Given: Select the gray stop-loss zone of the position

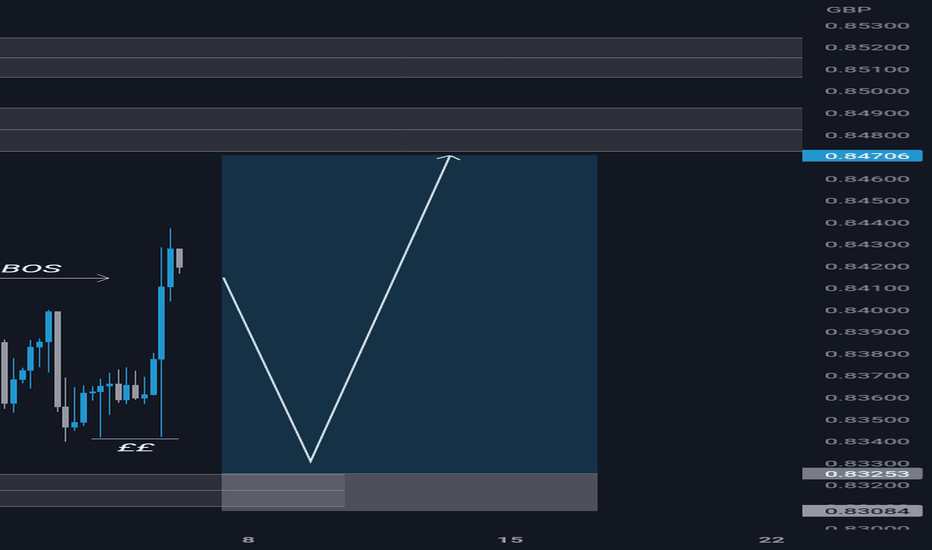Looking at the screenshot, I should tap(410, 492).
